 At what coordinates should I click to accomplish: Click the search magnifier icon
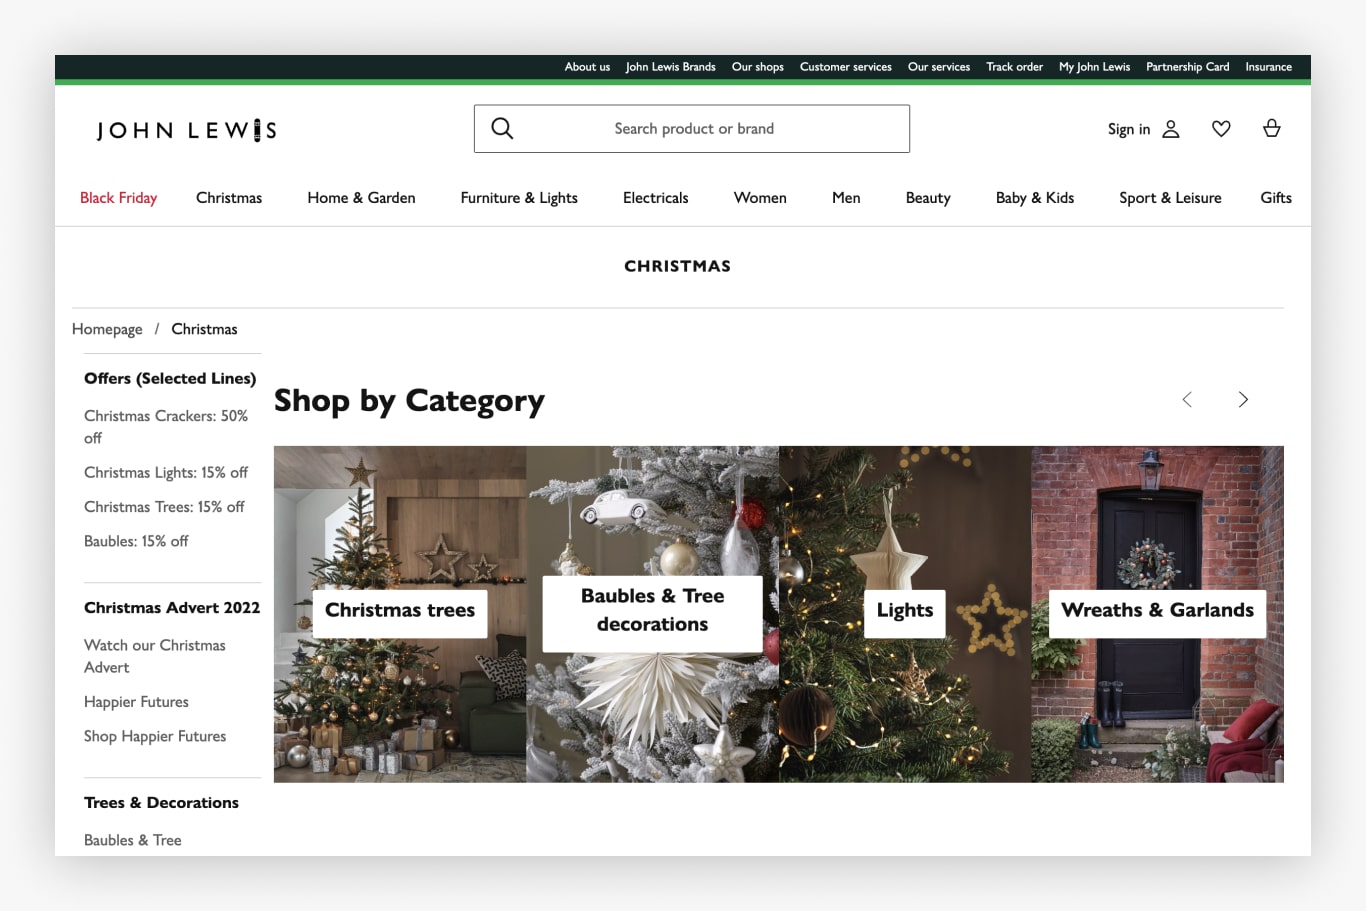pos(501,128)
